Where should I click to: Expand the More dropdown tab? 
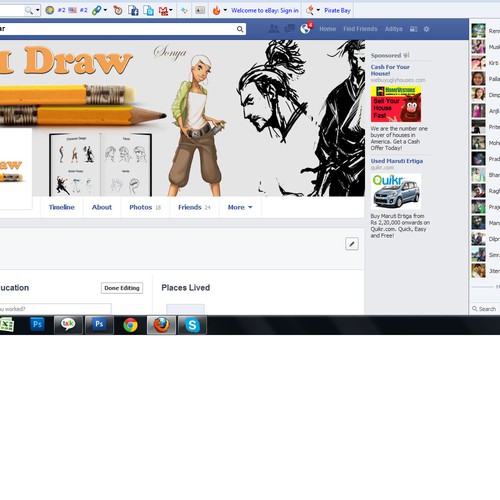(x=240, y=207)
